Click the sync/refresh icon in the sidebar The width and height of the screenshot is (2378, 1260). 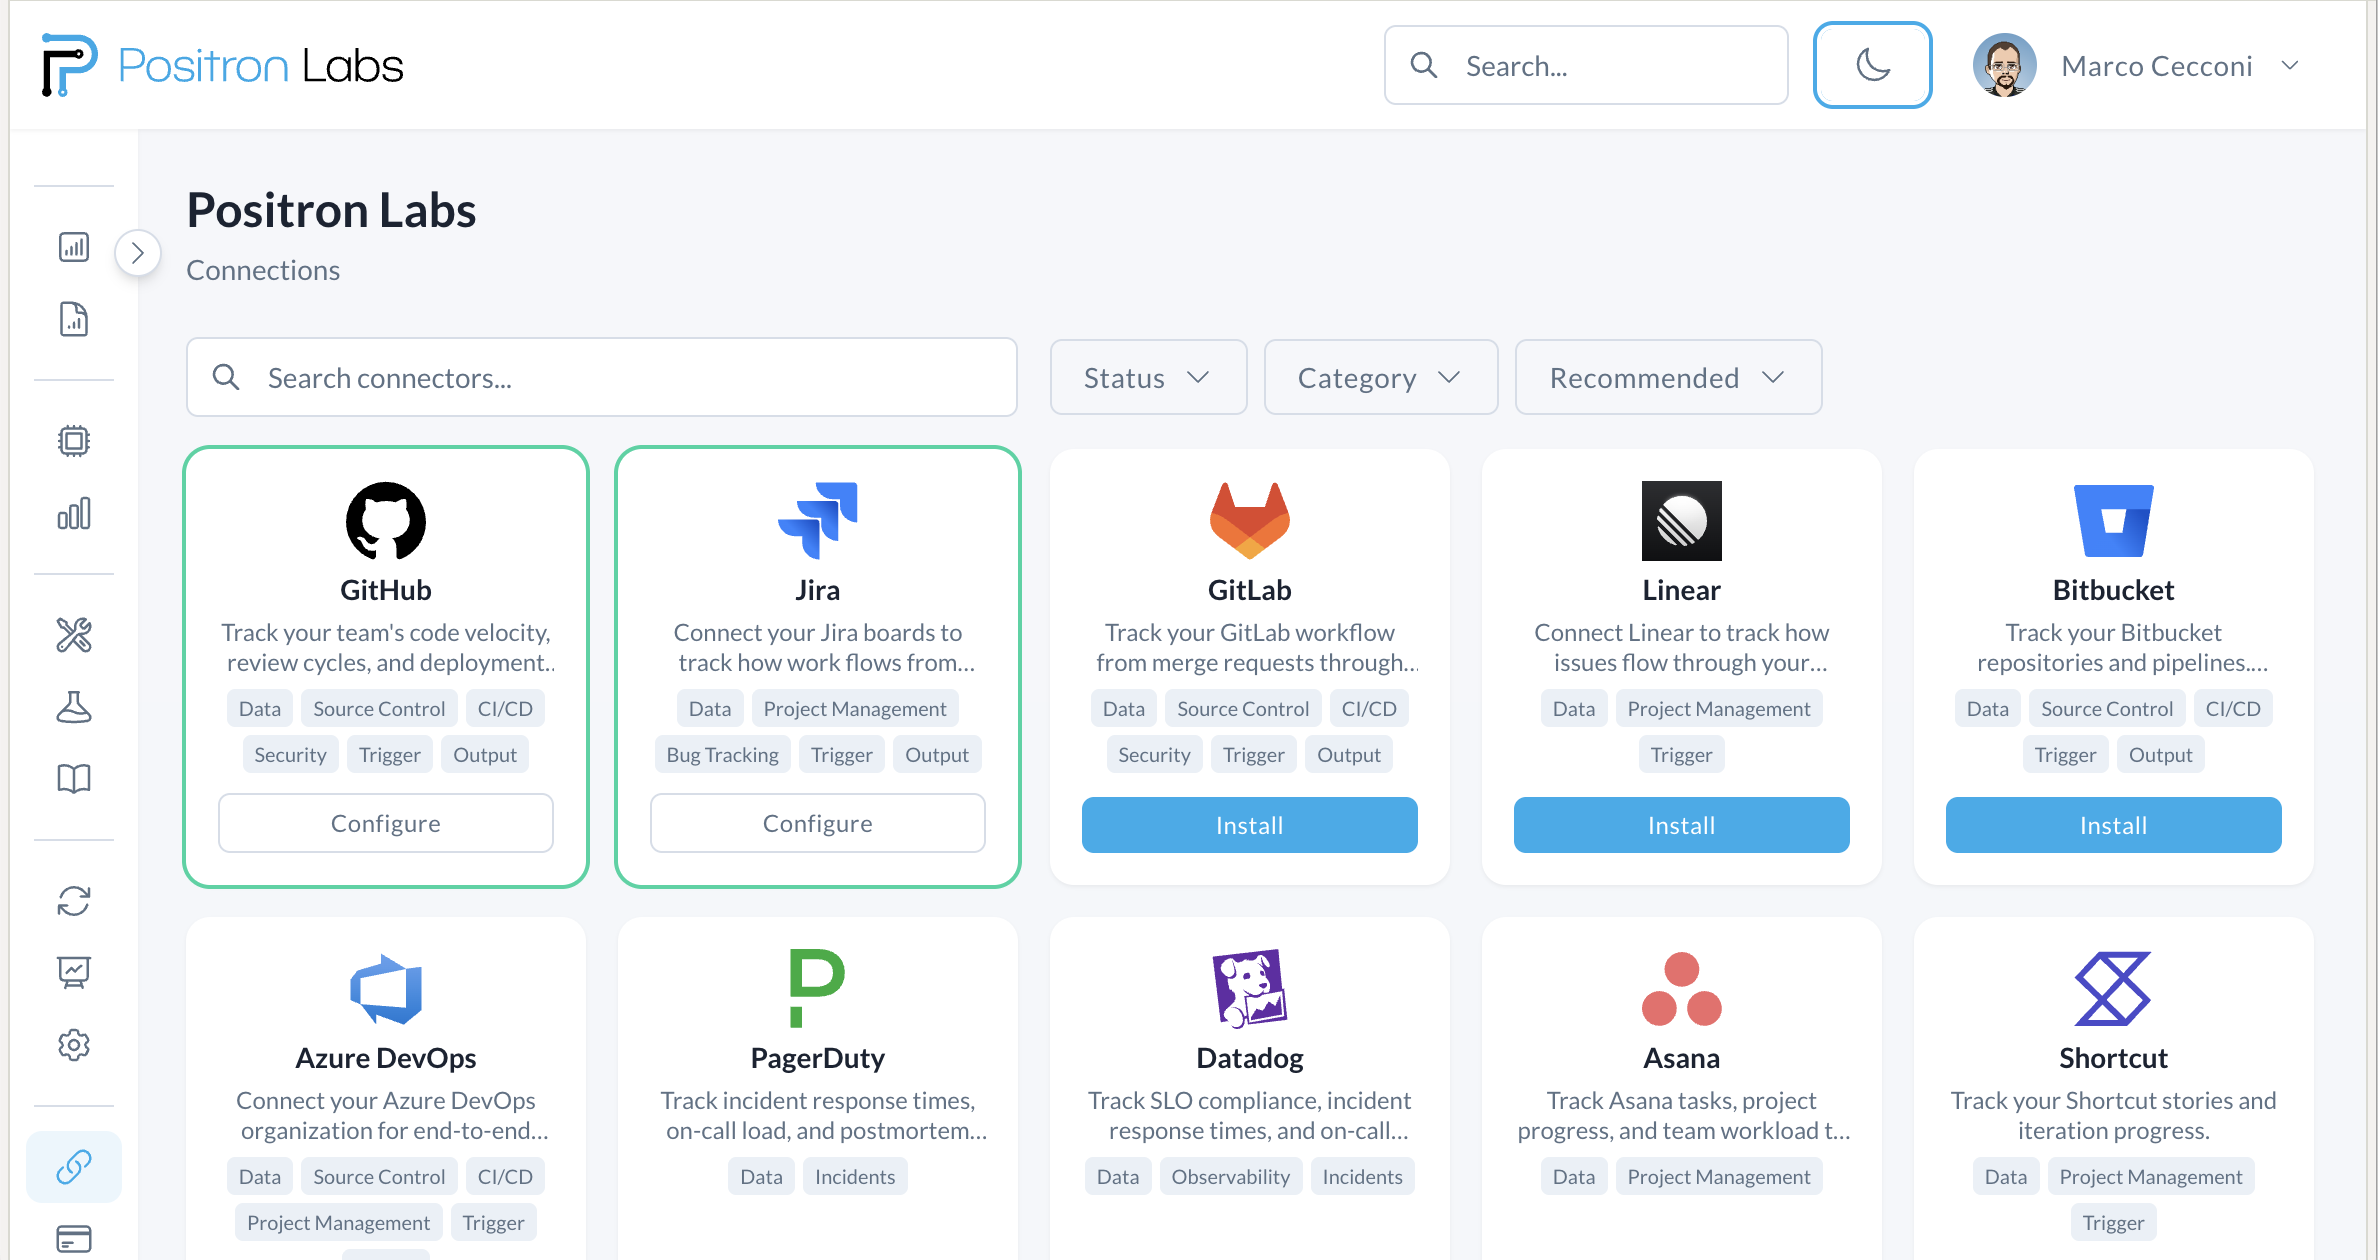[x=74, y=900]
